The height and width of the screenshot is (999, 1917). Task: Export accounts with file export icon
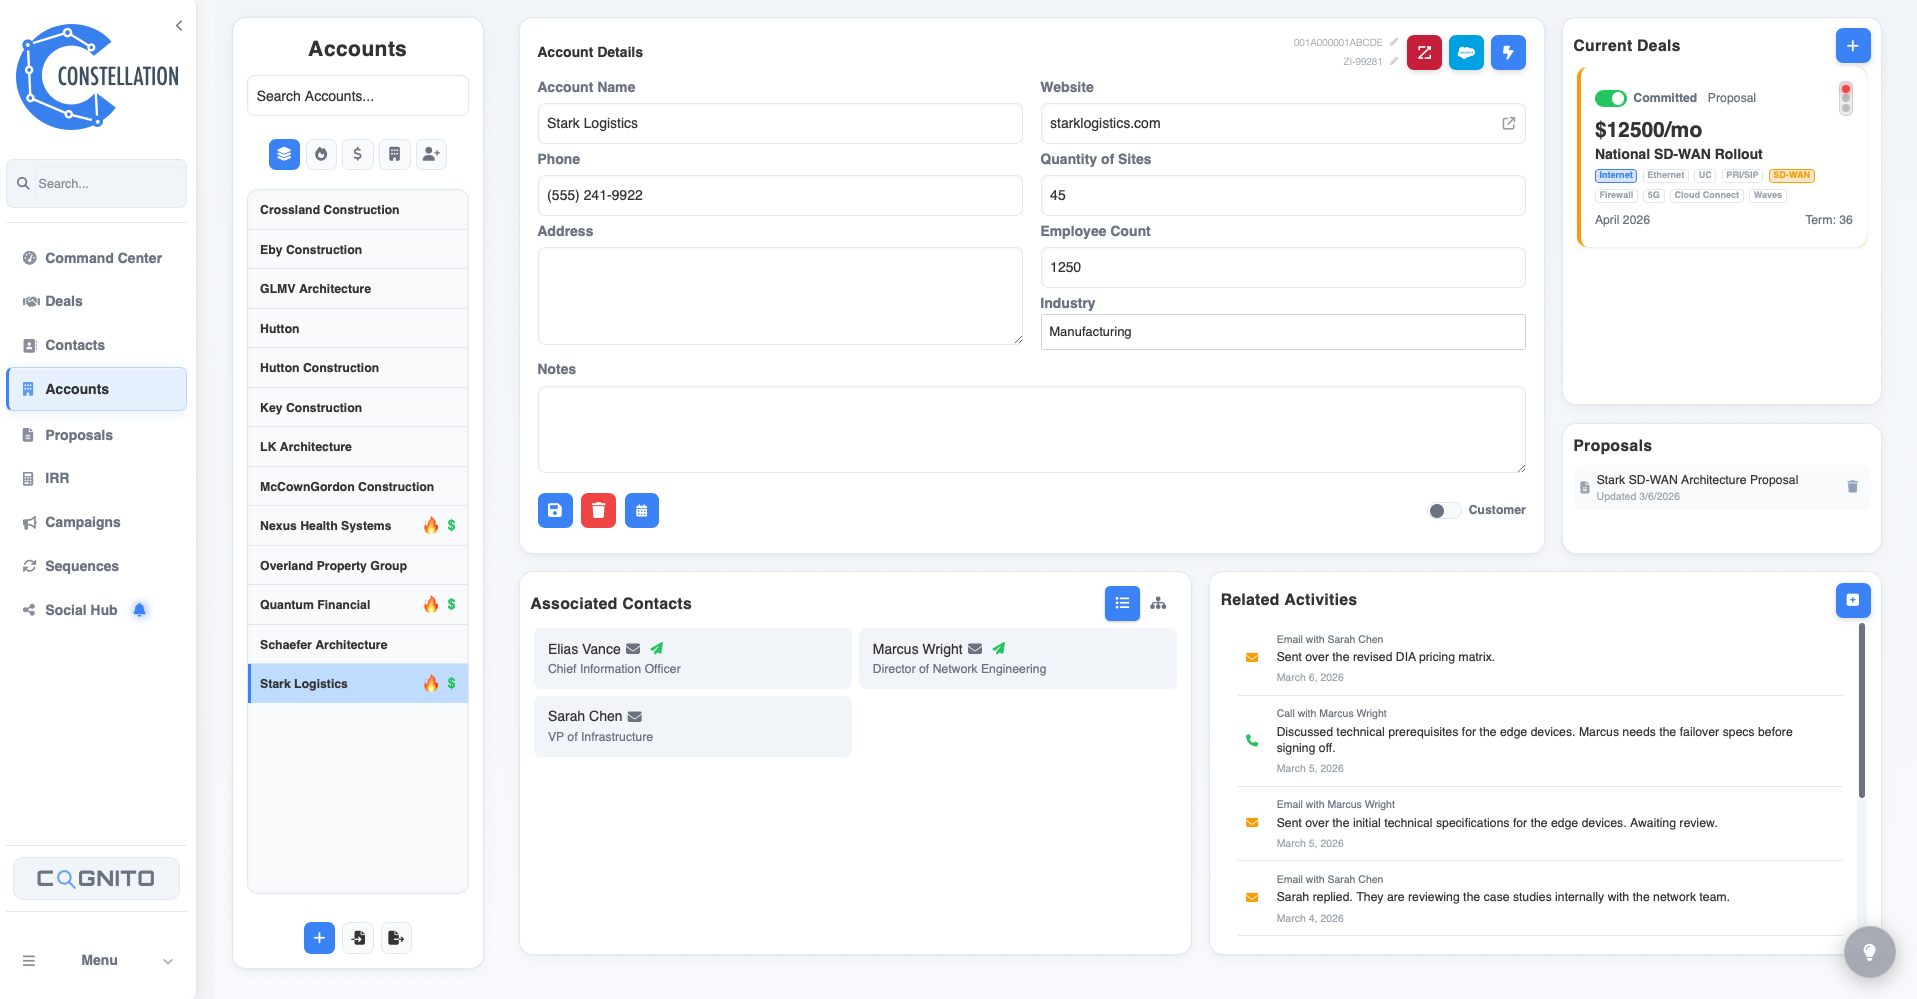coord(396,937)
